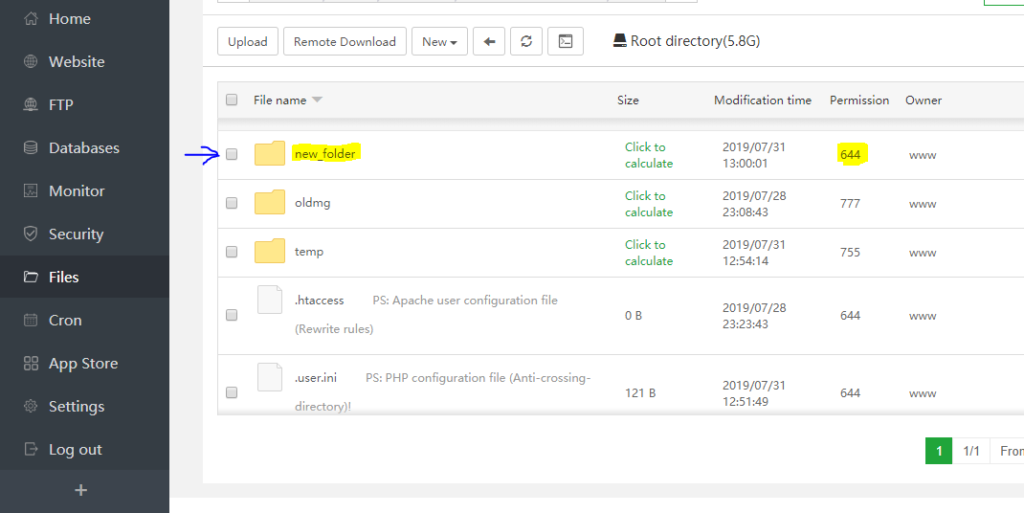
Task: Click permission 644 of new_folder
Action: pyautogui.click(x=850, y=155)
